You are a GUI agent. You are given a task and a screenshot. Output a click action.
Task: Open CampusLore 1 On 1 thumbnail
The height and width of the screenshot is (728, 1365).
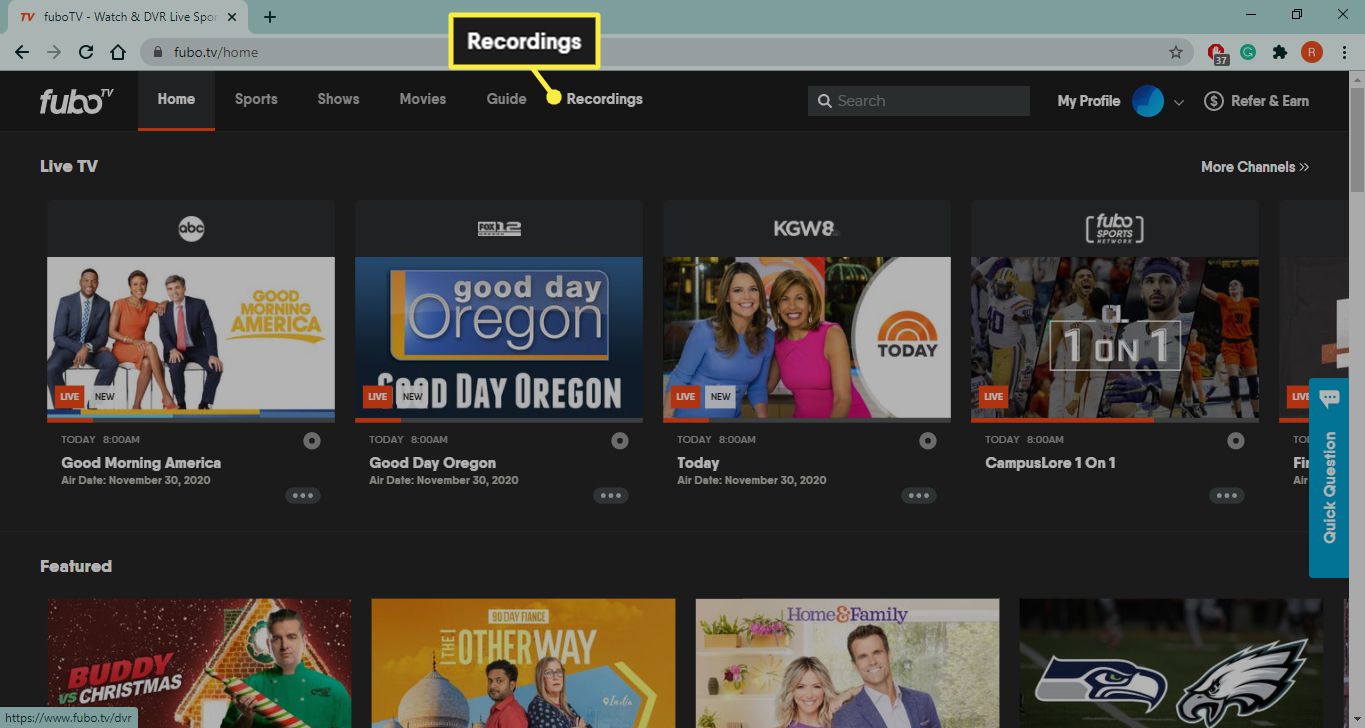1115,338
